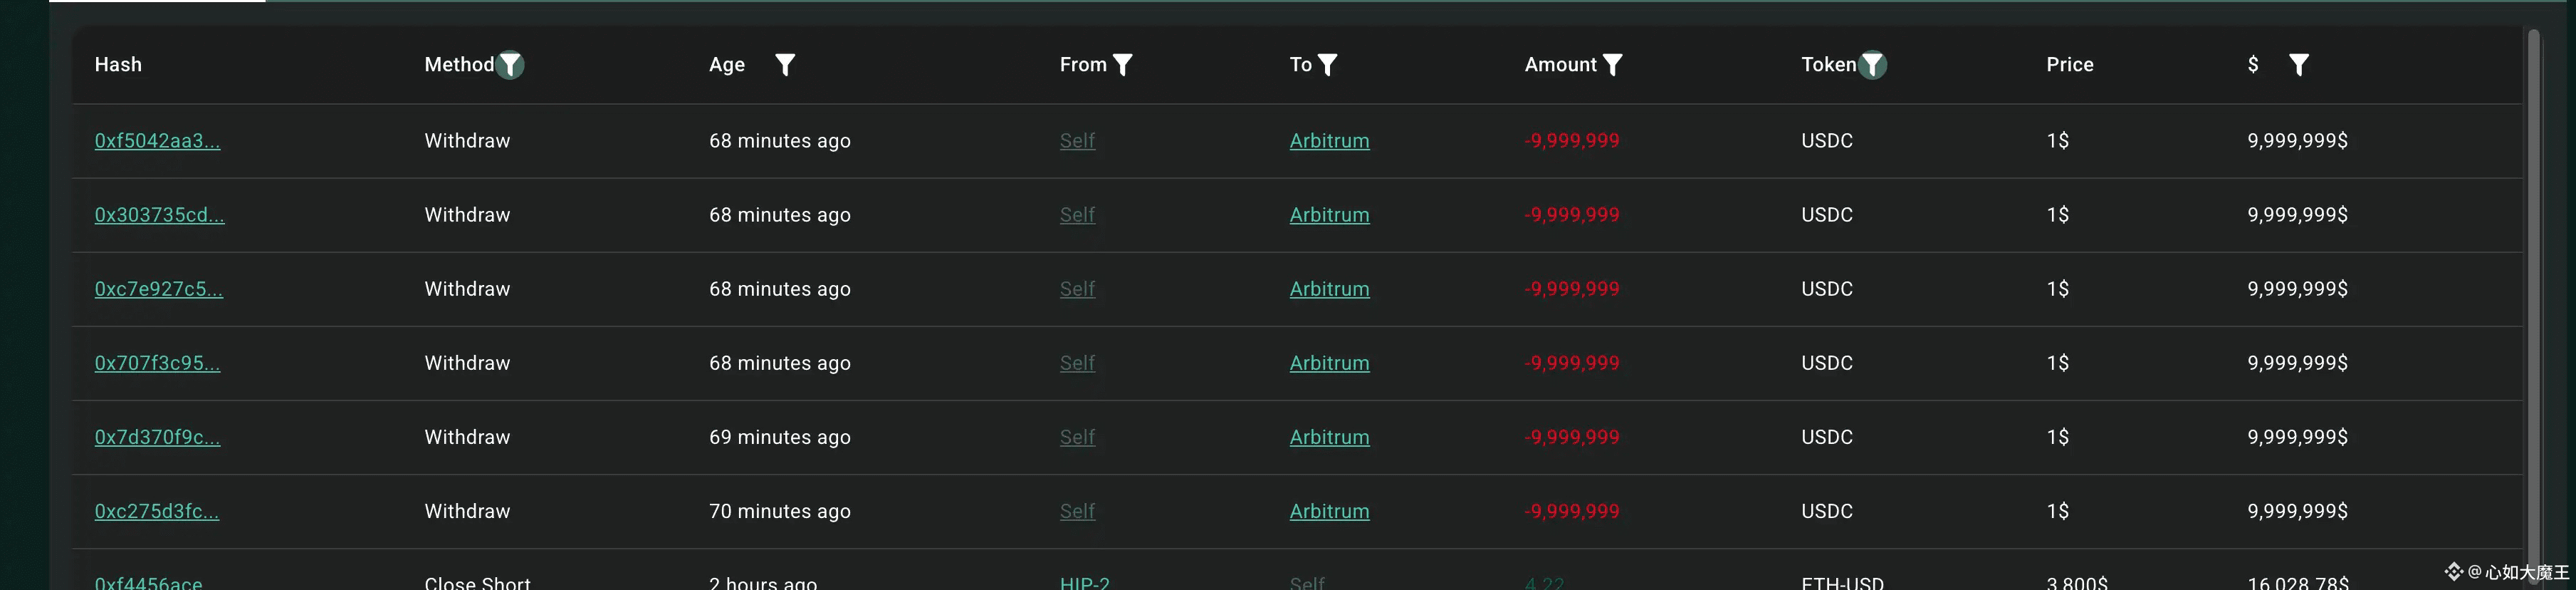Click the From column filter icon
2576x590 pixels.
[x=1123, y=65]
